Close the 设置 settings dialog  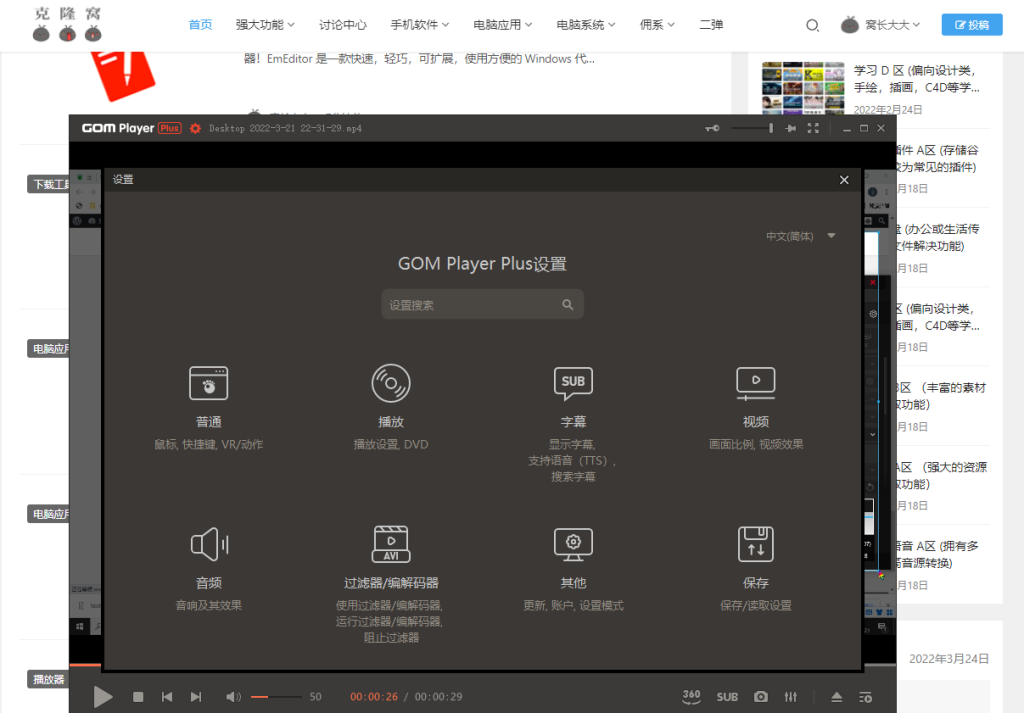pos(844,180)
